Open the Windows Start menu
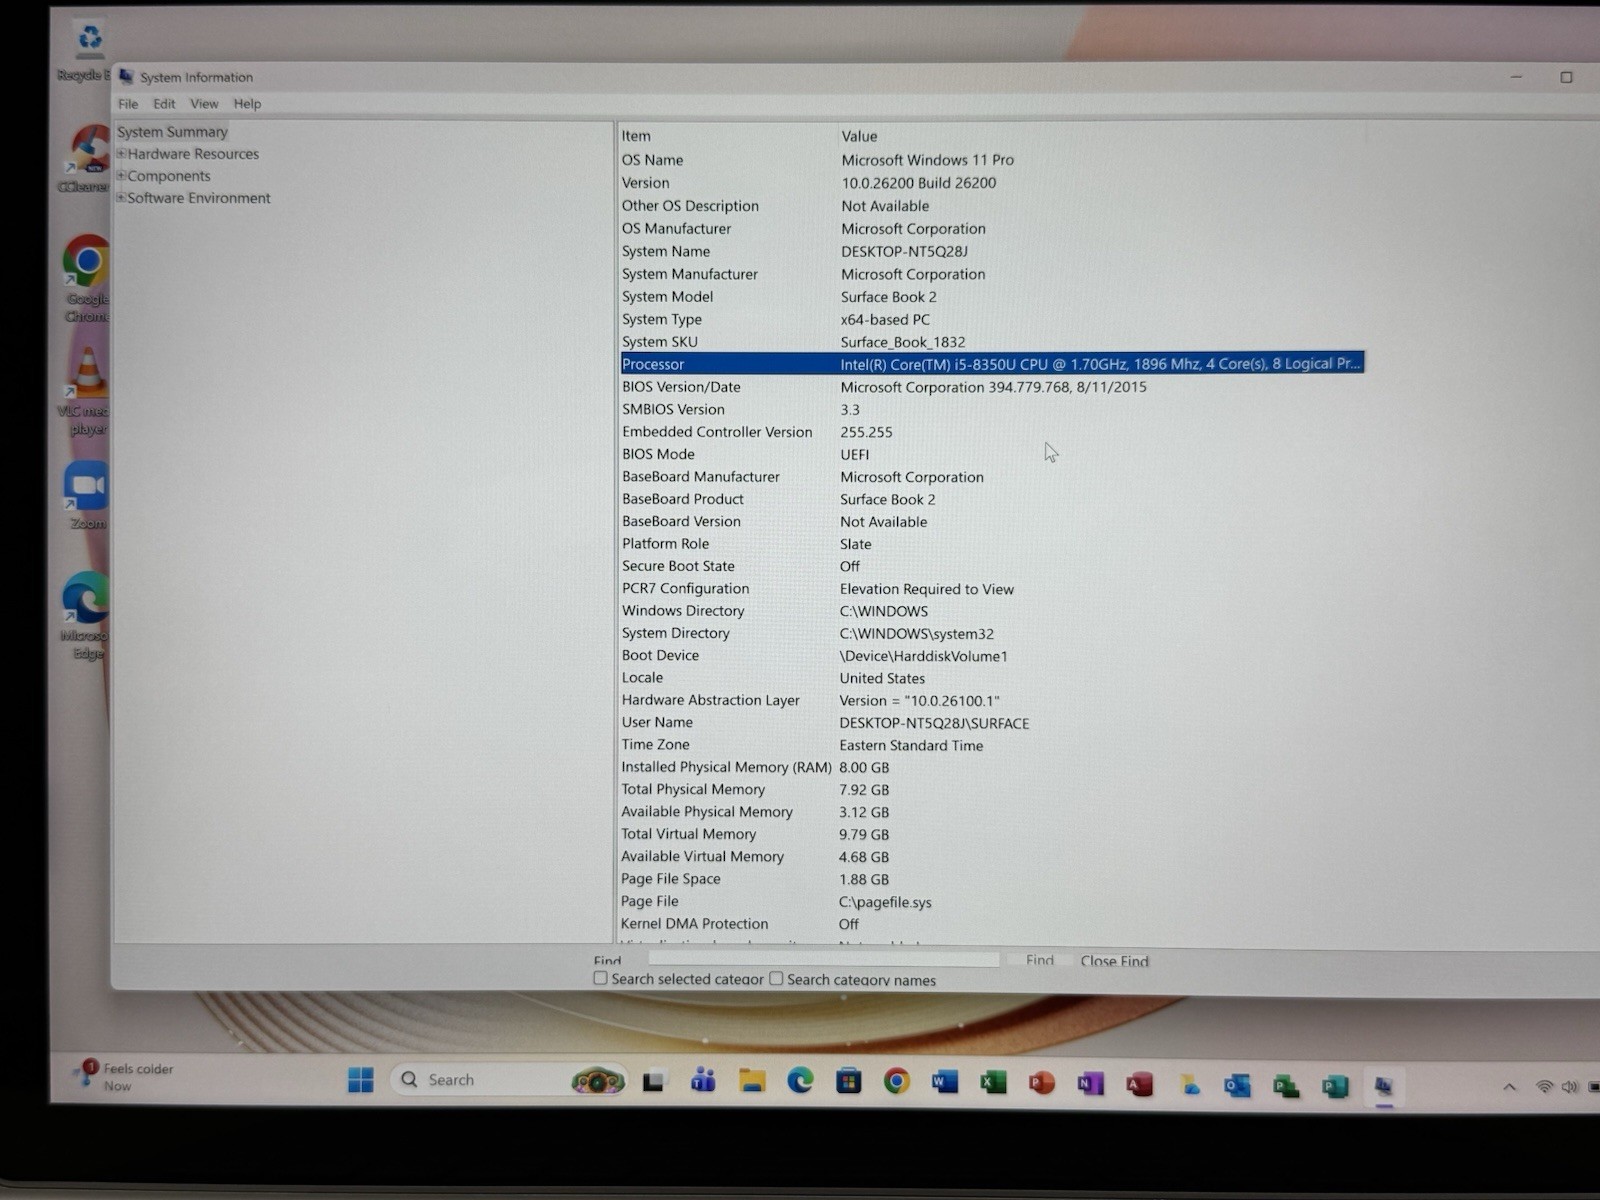 coord(360,1080)
